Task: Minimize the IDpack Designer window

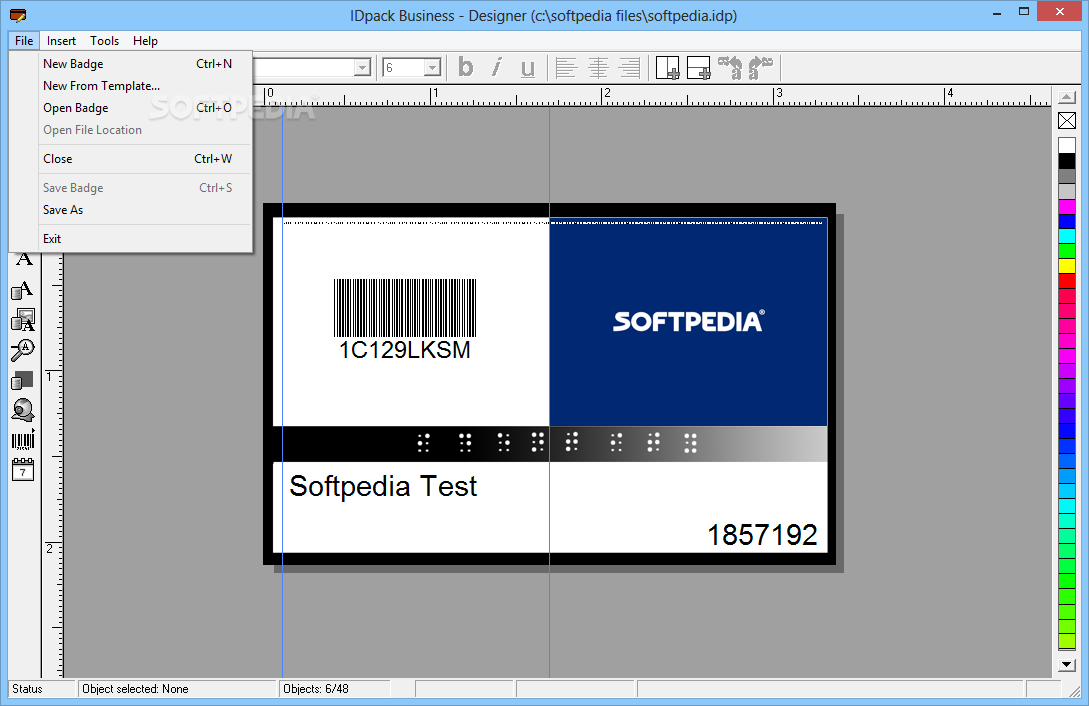Action: tap(997, 12)
